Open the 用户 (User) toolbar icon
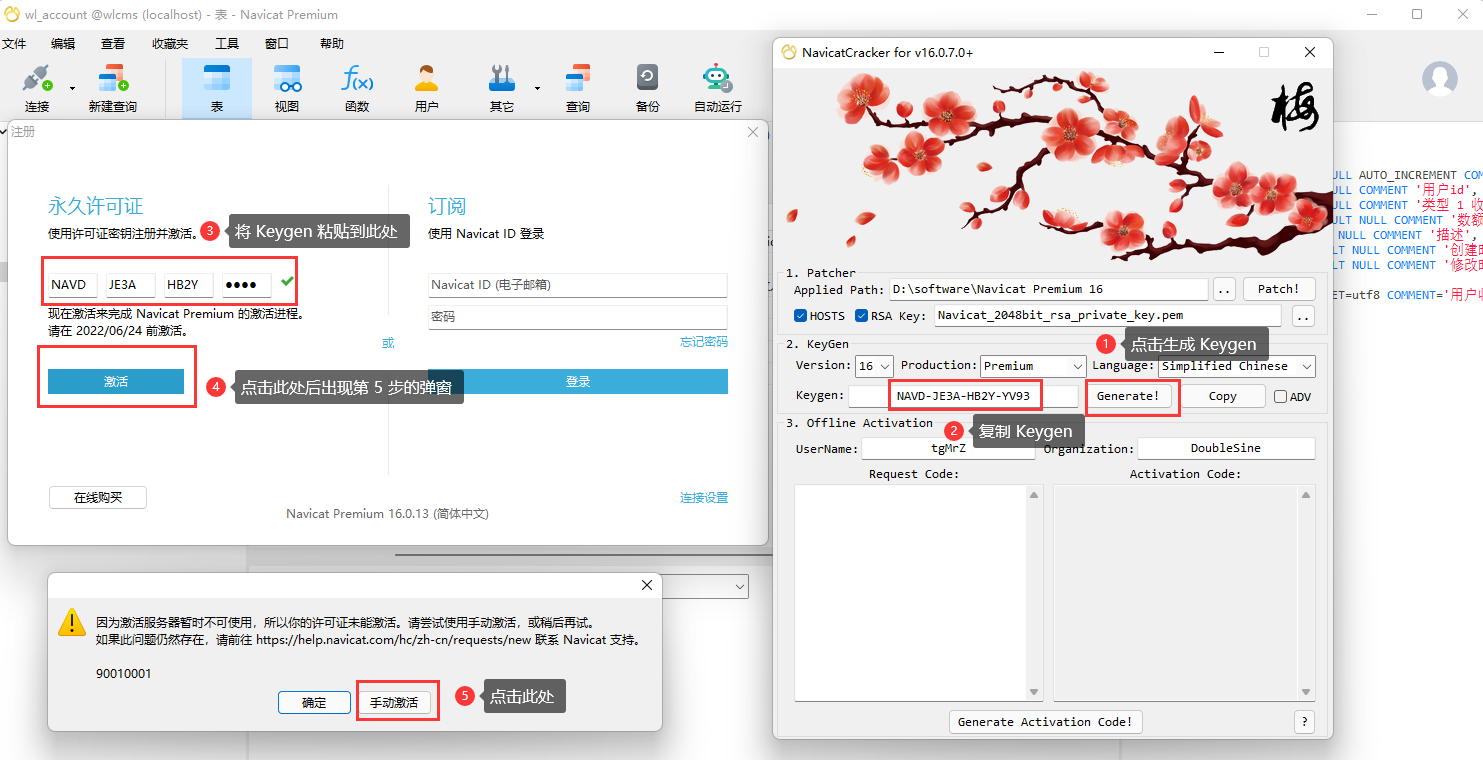This screenshot has height=760, width=1483. pyautogui.click(x=427, y=87)
